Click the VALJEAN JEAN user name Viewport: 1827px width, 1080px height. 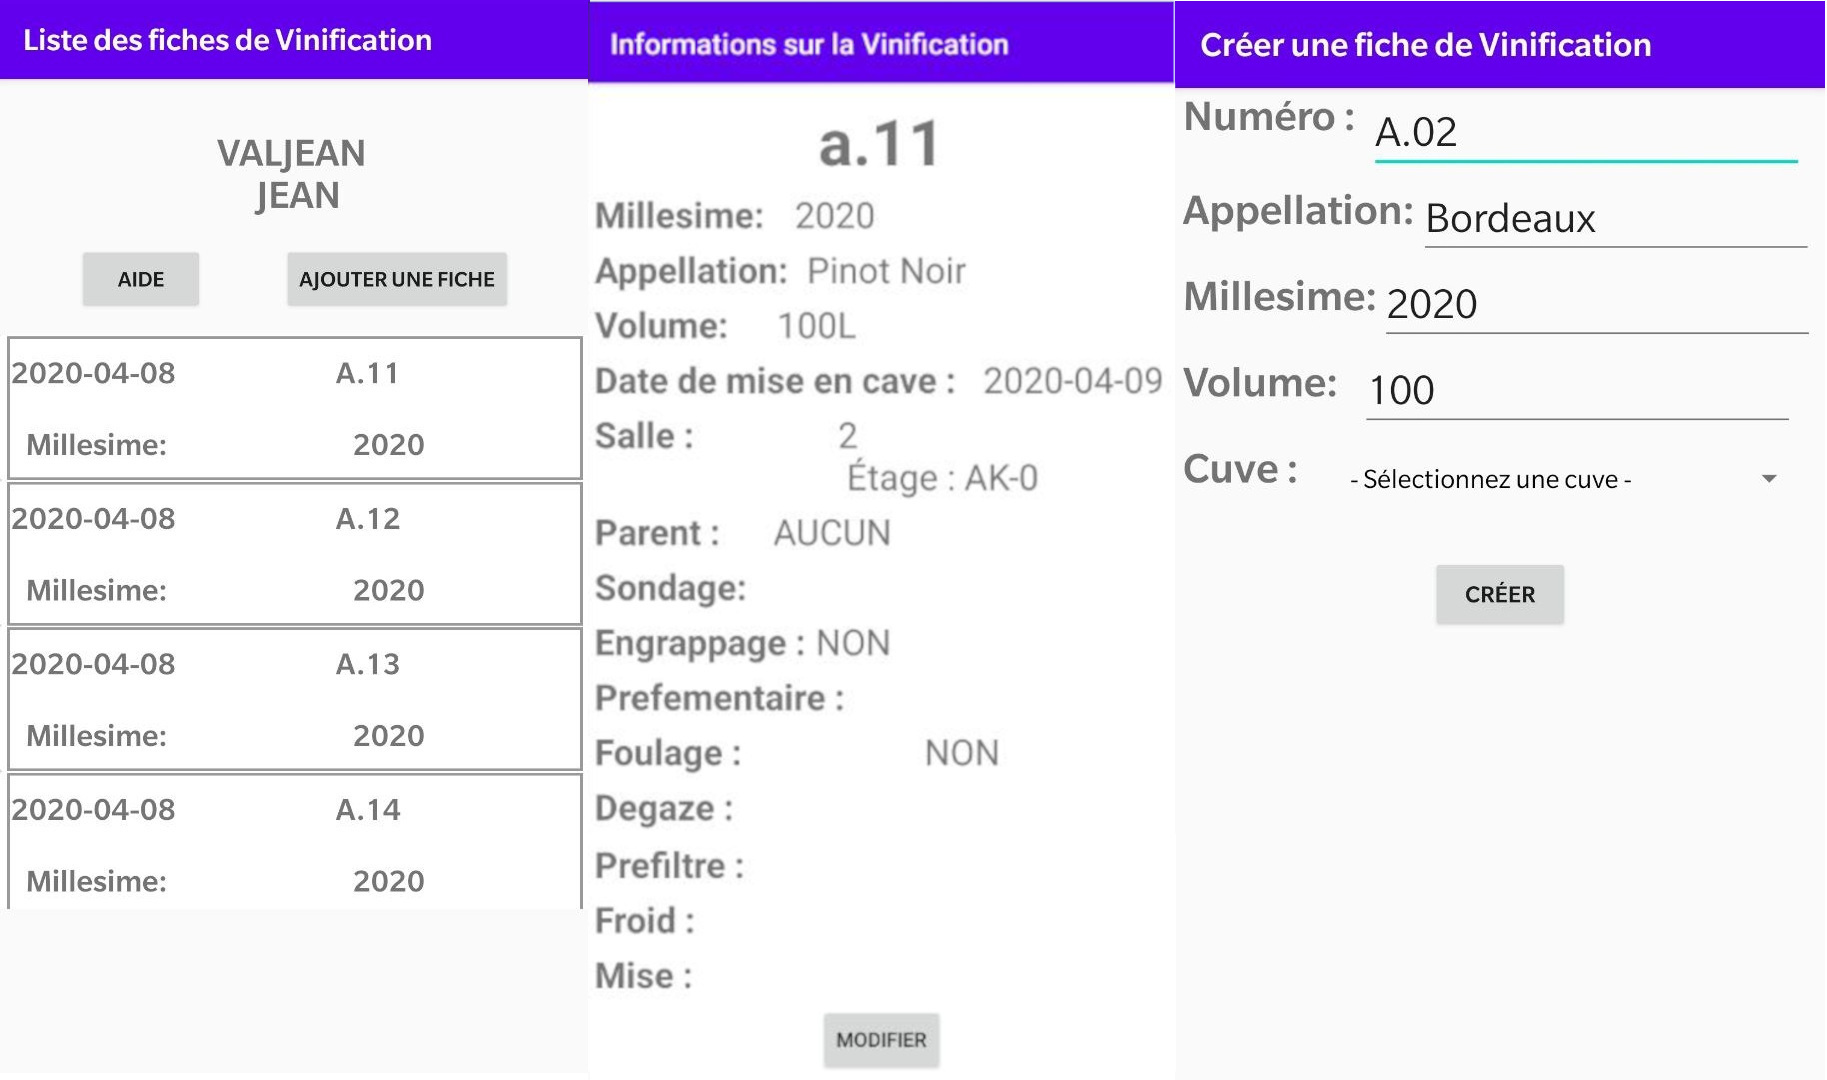point(292,174)
